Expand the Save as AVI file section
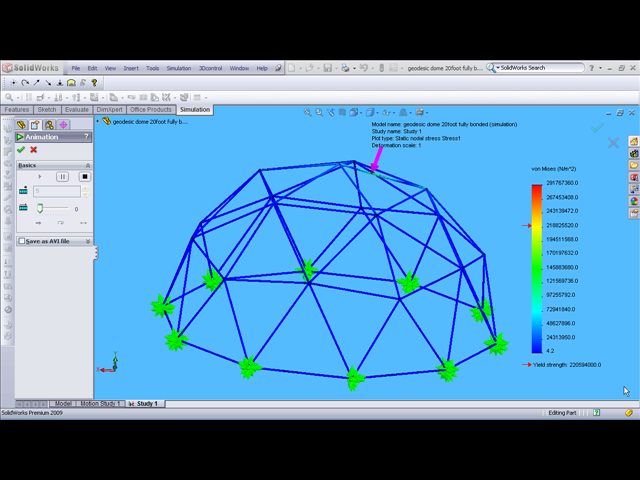Viewport: 640px width, 480px height. point(88,241)
